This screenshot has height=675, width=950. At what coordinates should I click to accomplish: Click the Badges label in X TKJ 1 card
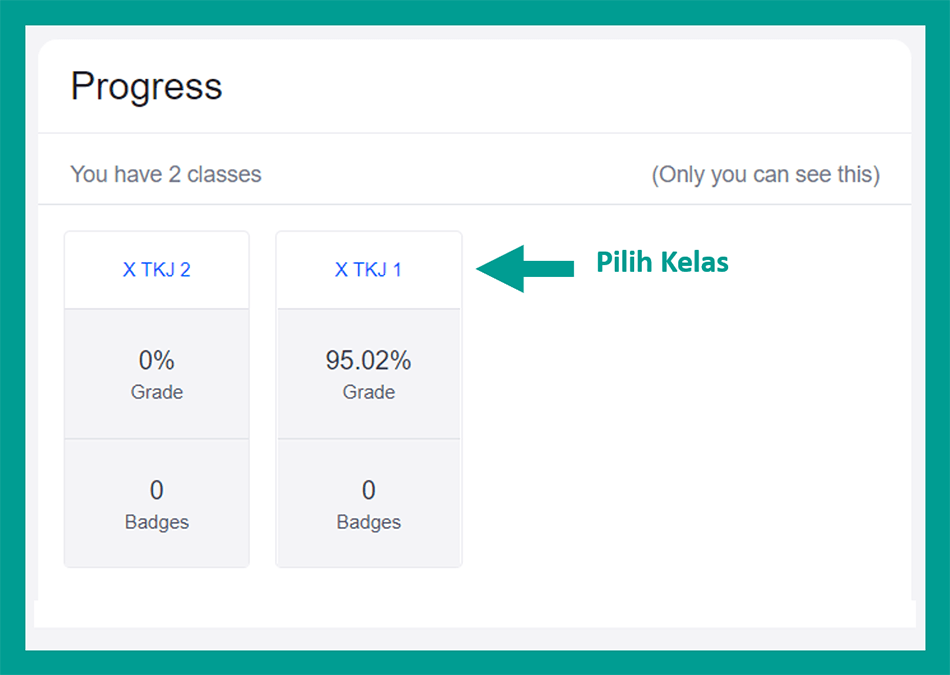coord(368,522)
